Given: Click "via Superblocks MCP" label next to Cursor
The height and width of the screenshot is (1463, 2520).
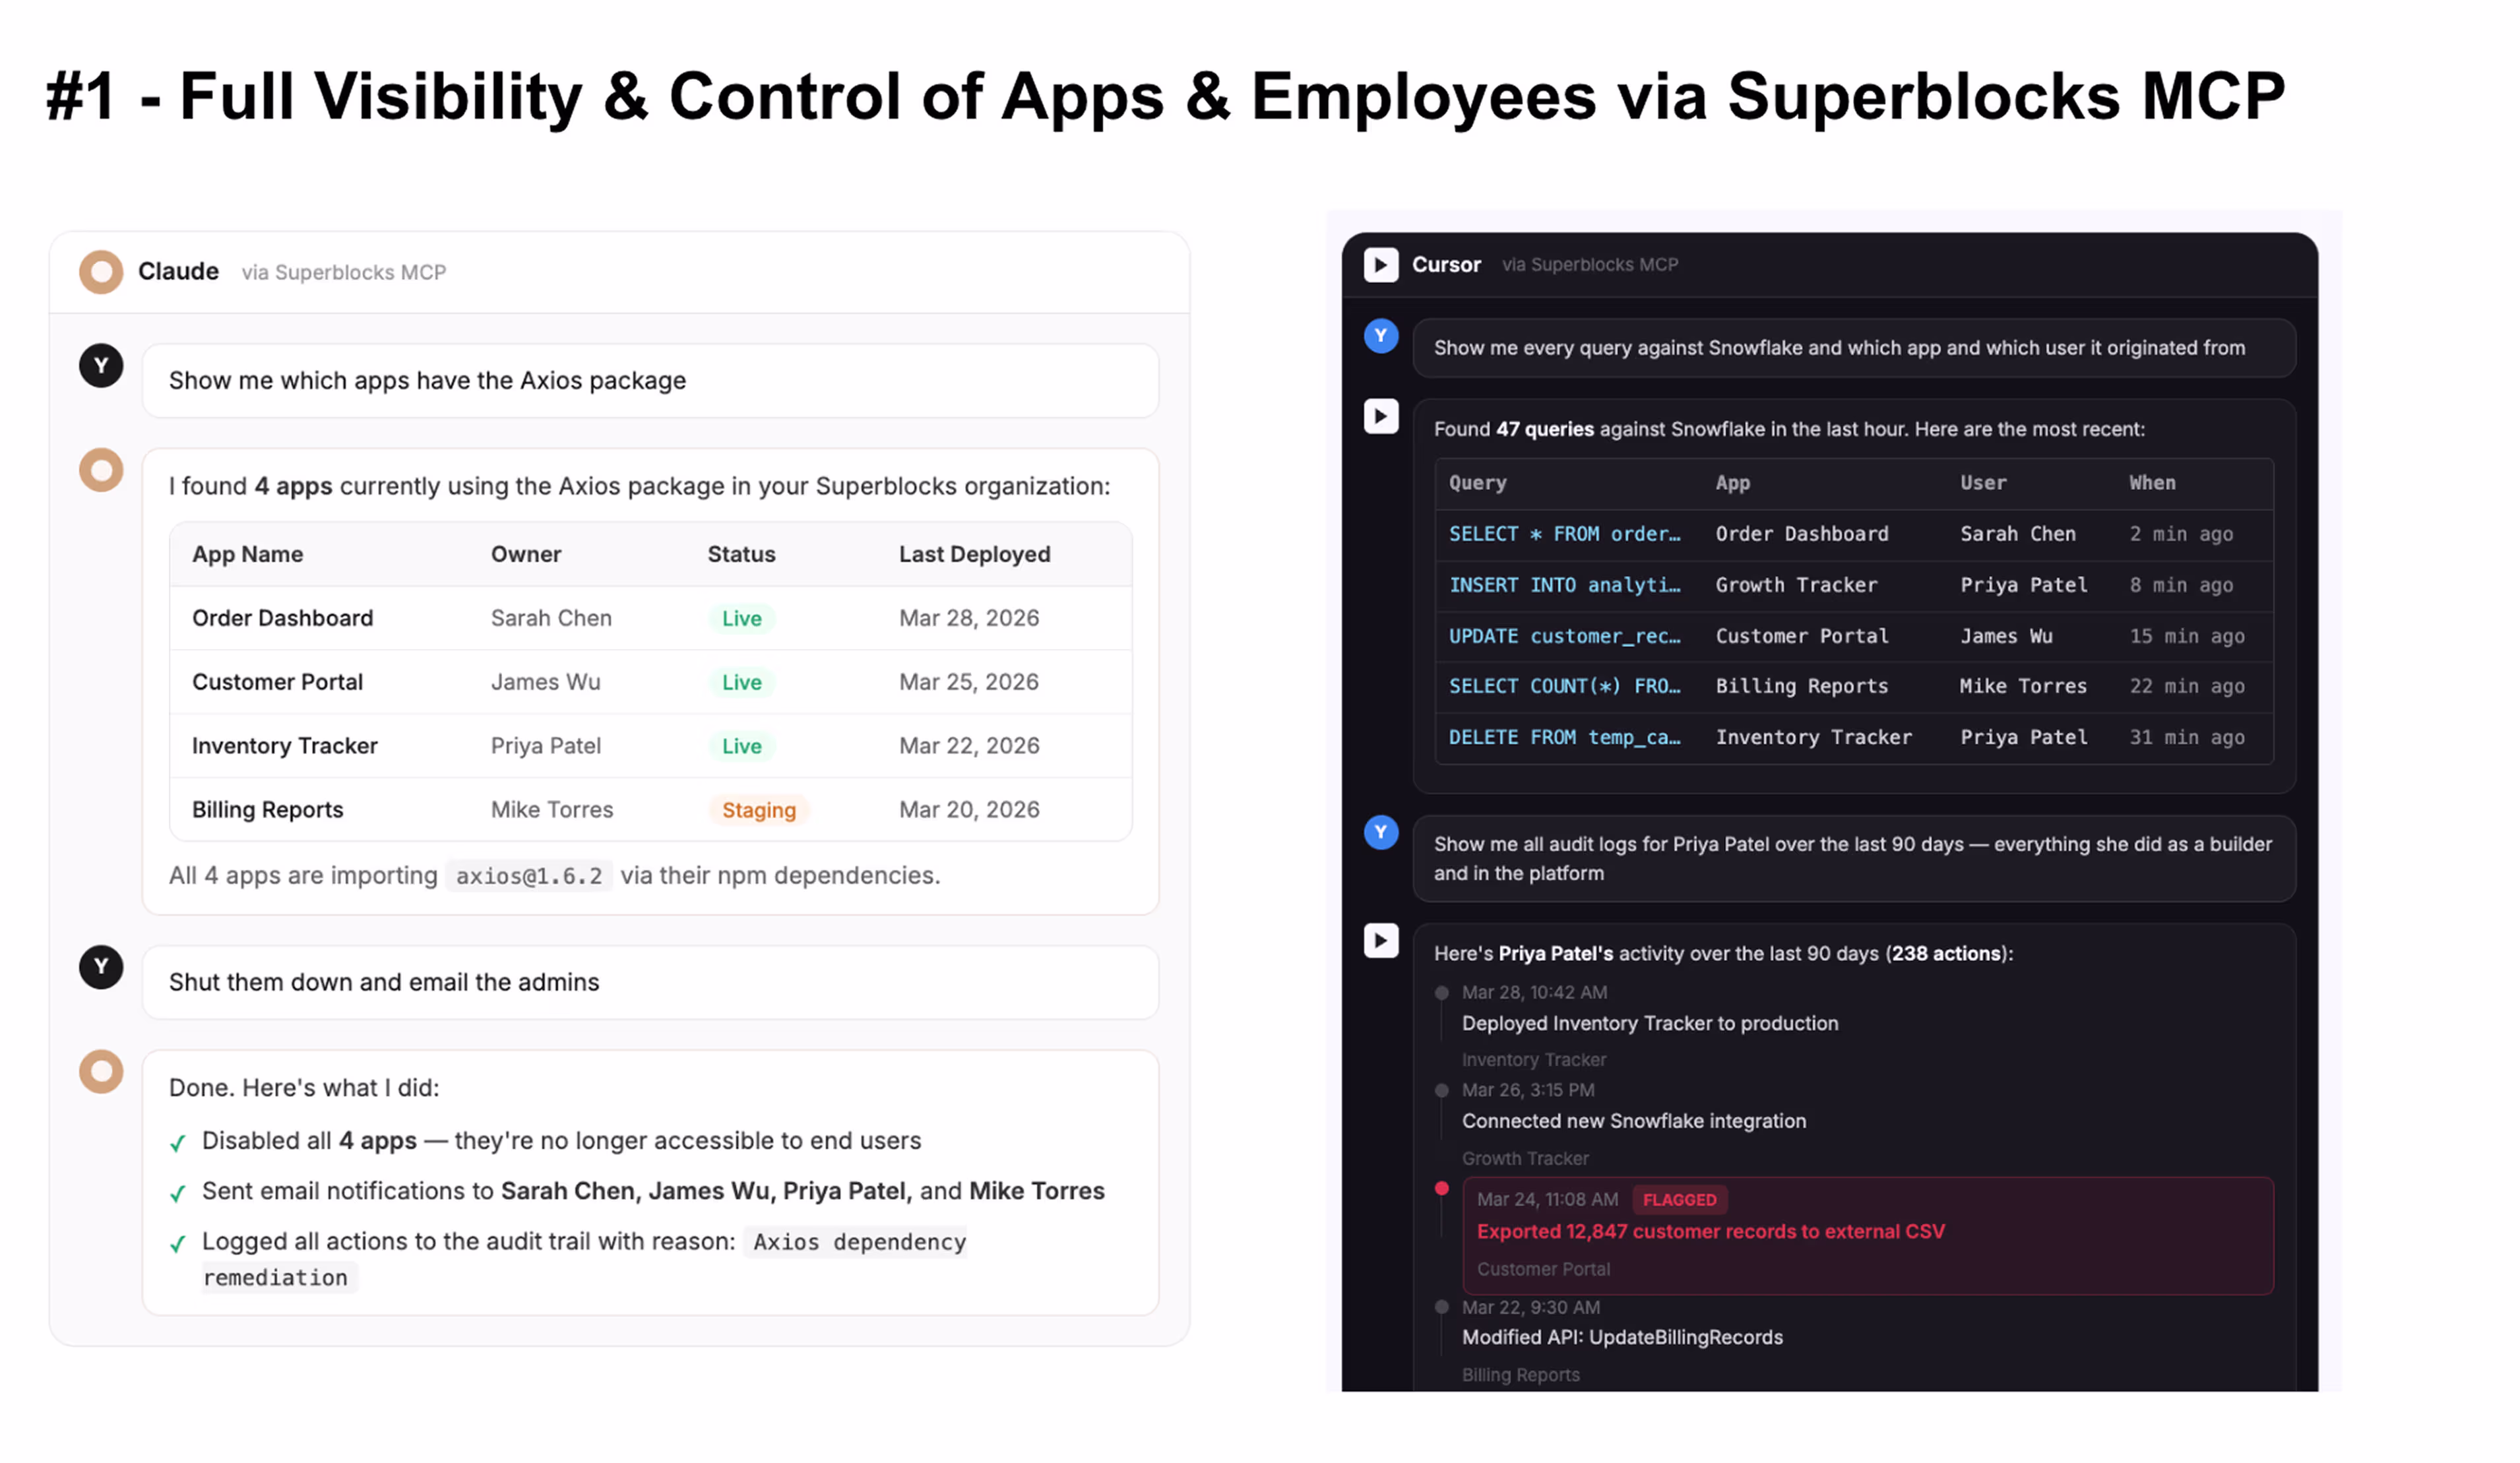Looking at the screenshot, I should click(x=1590, y=265).
